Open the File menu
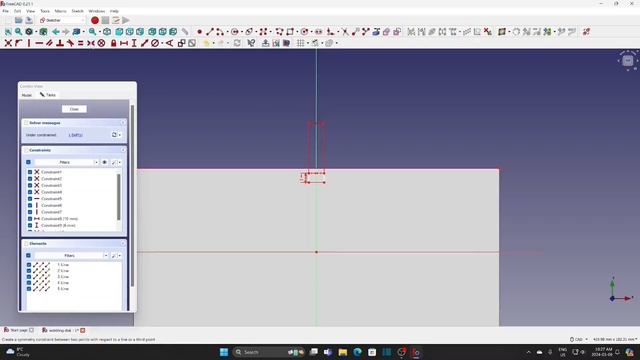The image size is (640, 360). click(5, 11)
